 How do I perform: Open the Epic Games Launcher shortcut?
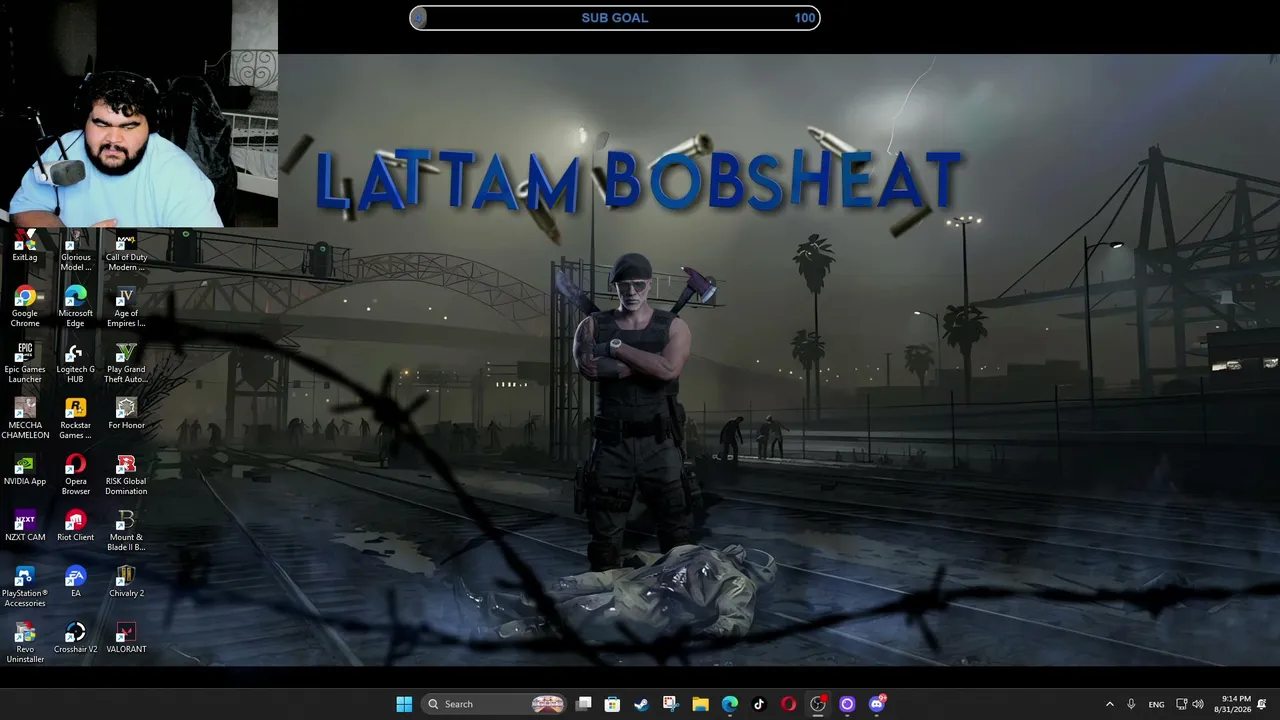point(25,363)
